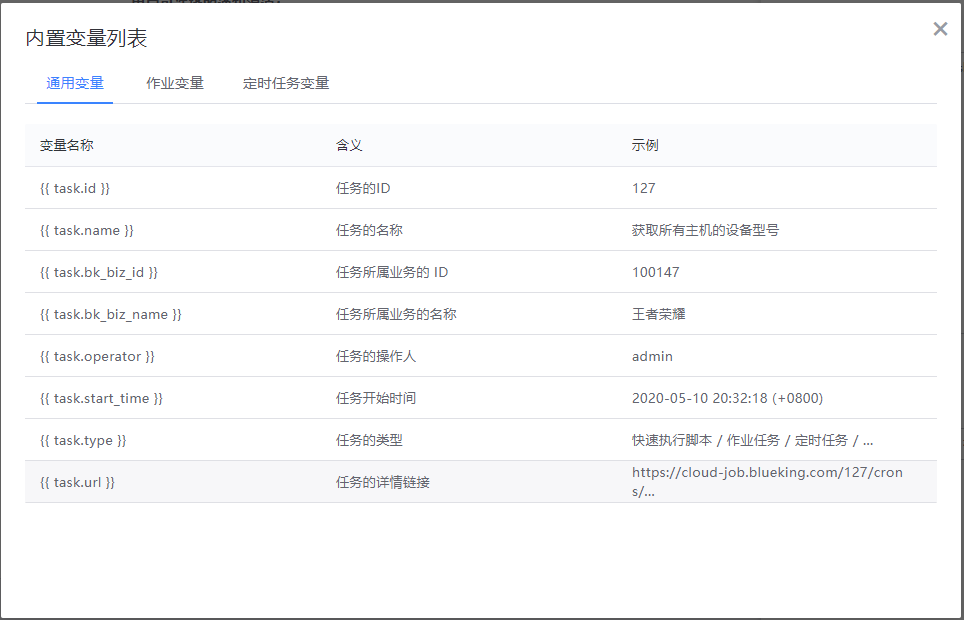
Task: Close the 内置变量列表 dialog
Action: pos(940,29)
